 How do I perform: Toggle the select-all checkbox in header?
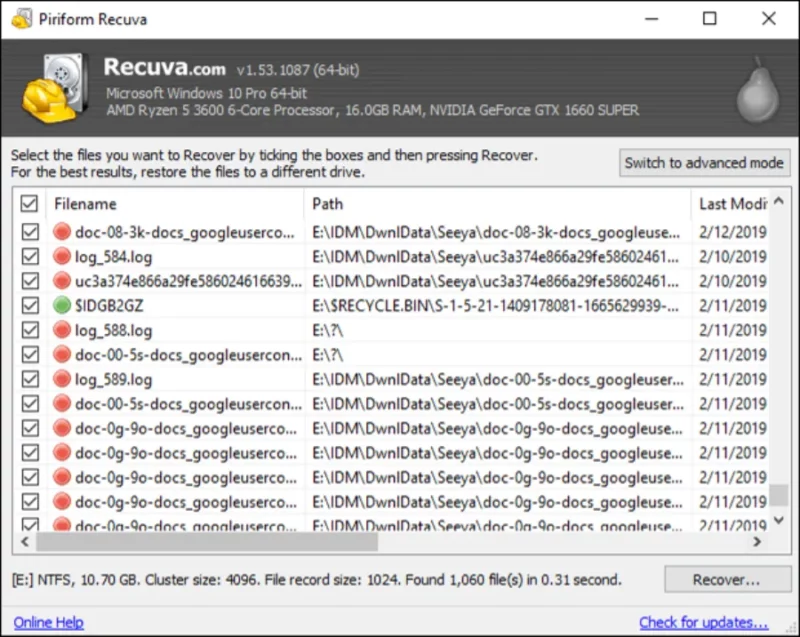click(x=30, y=203)
